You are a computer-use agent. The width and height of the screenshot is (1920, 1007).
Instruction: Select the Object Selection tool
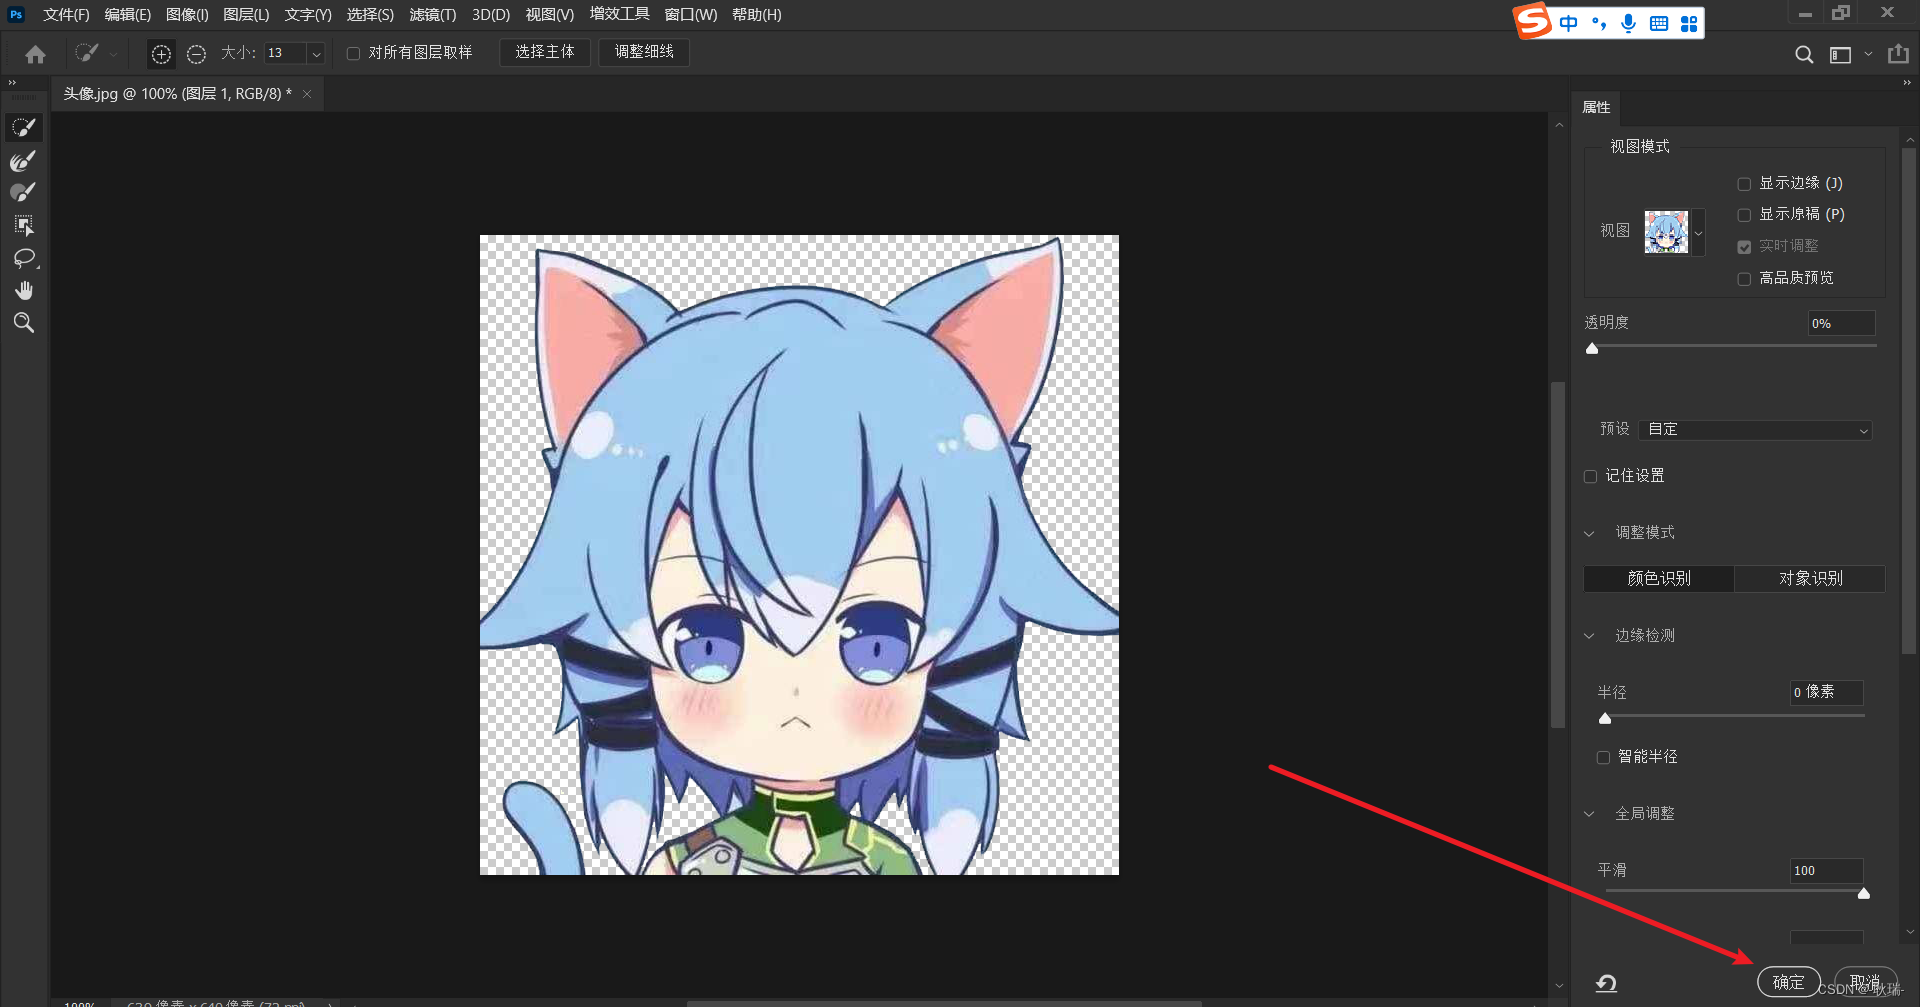click(24, 225)
